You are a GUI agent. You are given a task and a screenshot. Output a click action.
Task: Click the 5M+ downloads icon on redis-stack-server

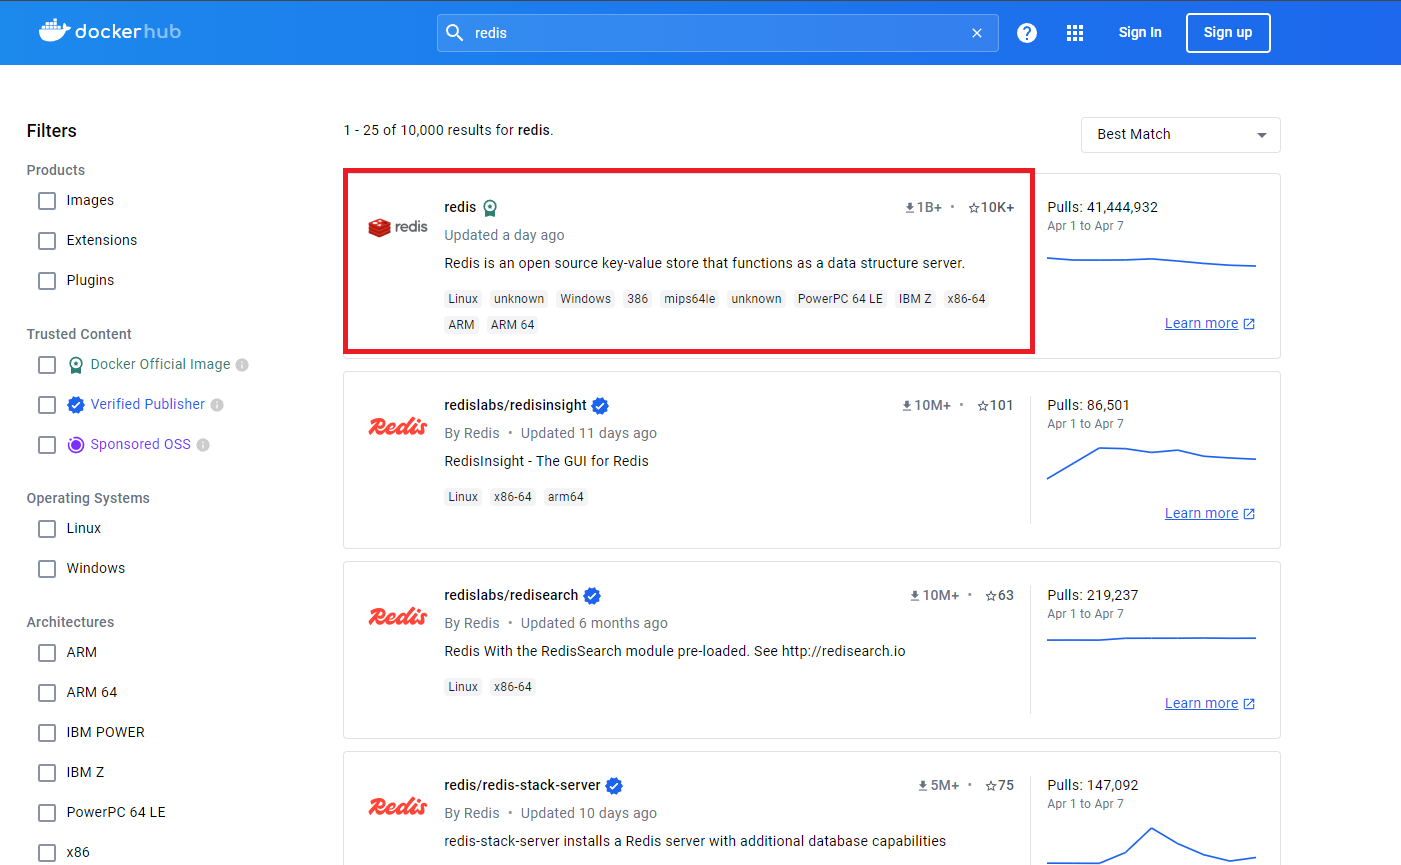pyautogui.click(x=923, y=786)
